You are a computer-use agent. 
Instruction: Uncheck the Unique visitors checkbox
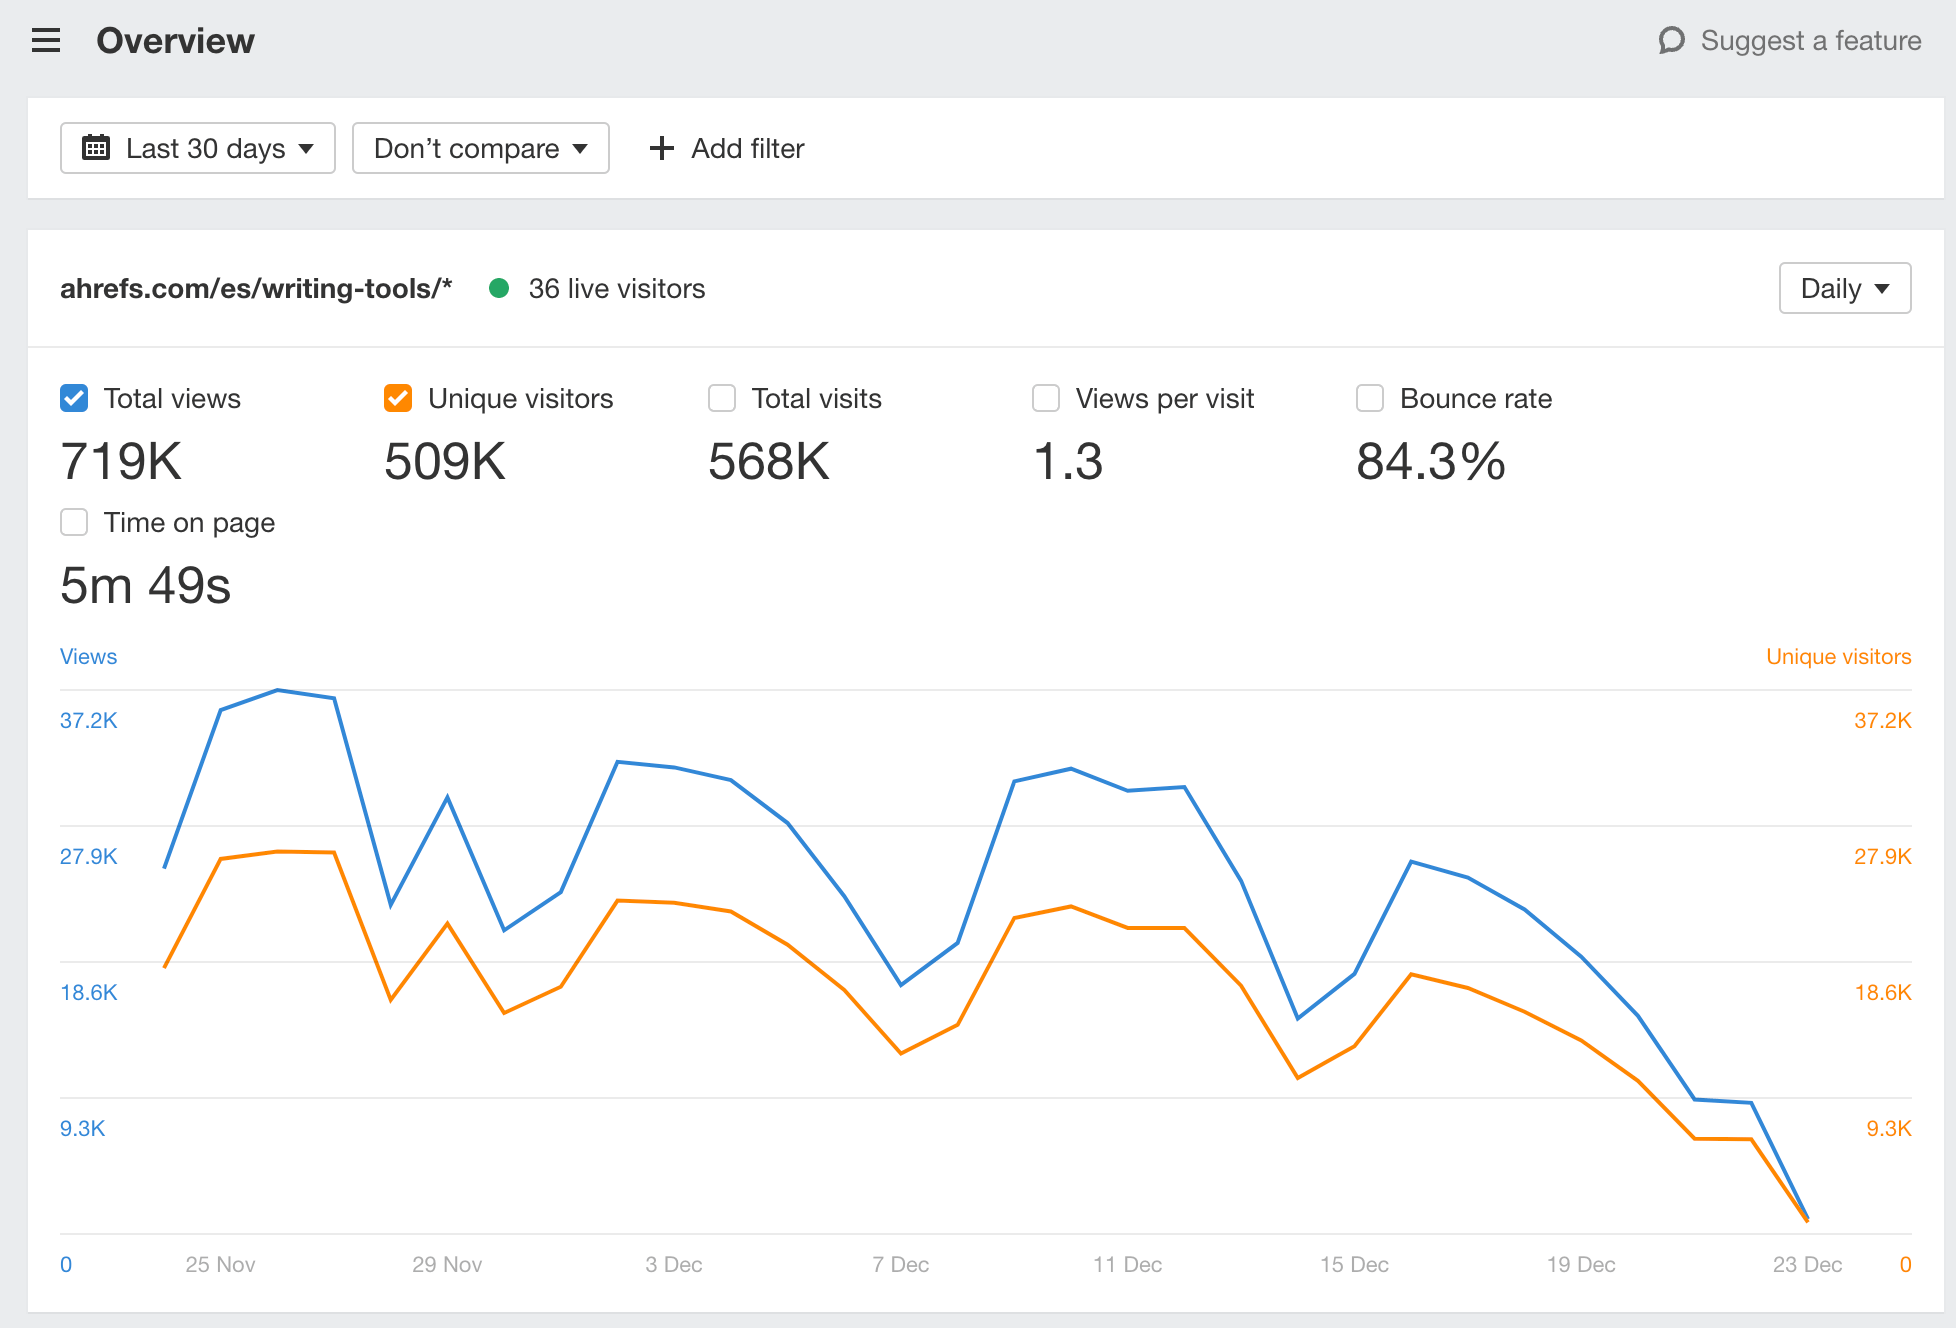(x=398, y=398)
